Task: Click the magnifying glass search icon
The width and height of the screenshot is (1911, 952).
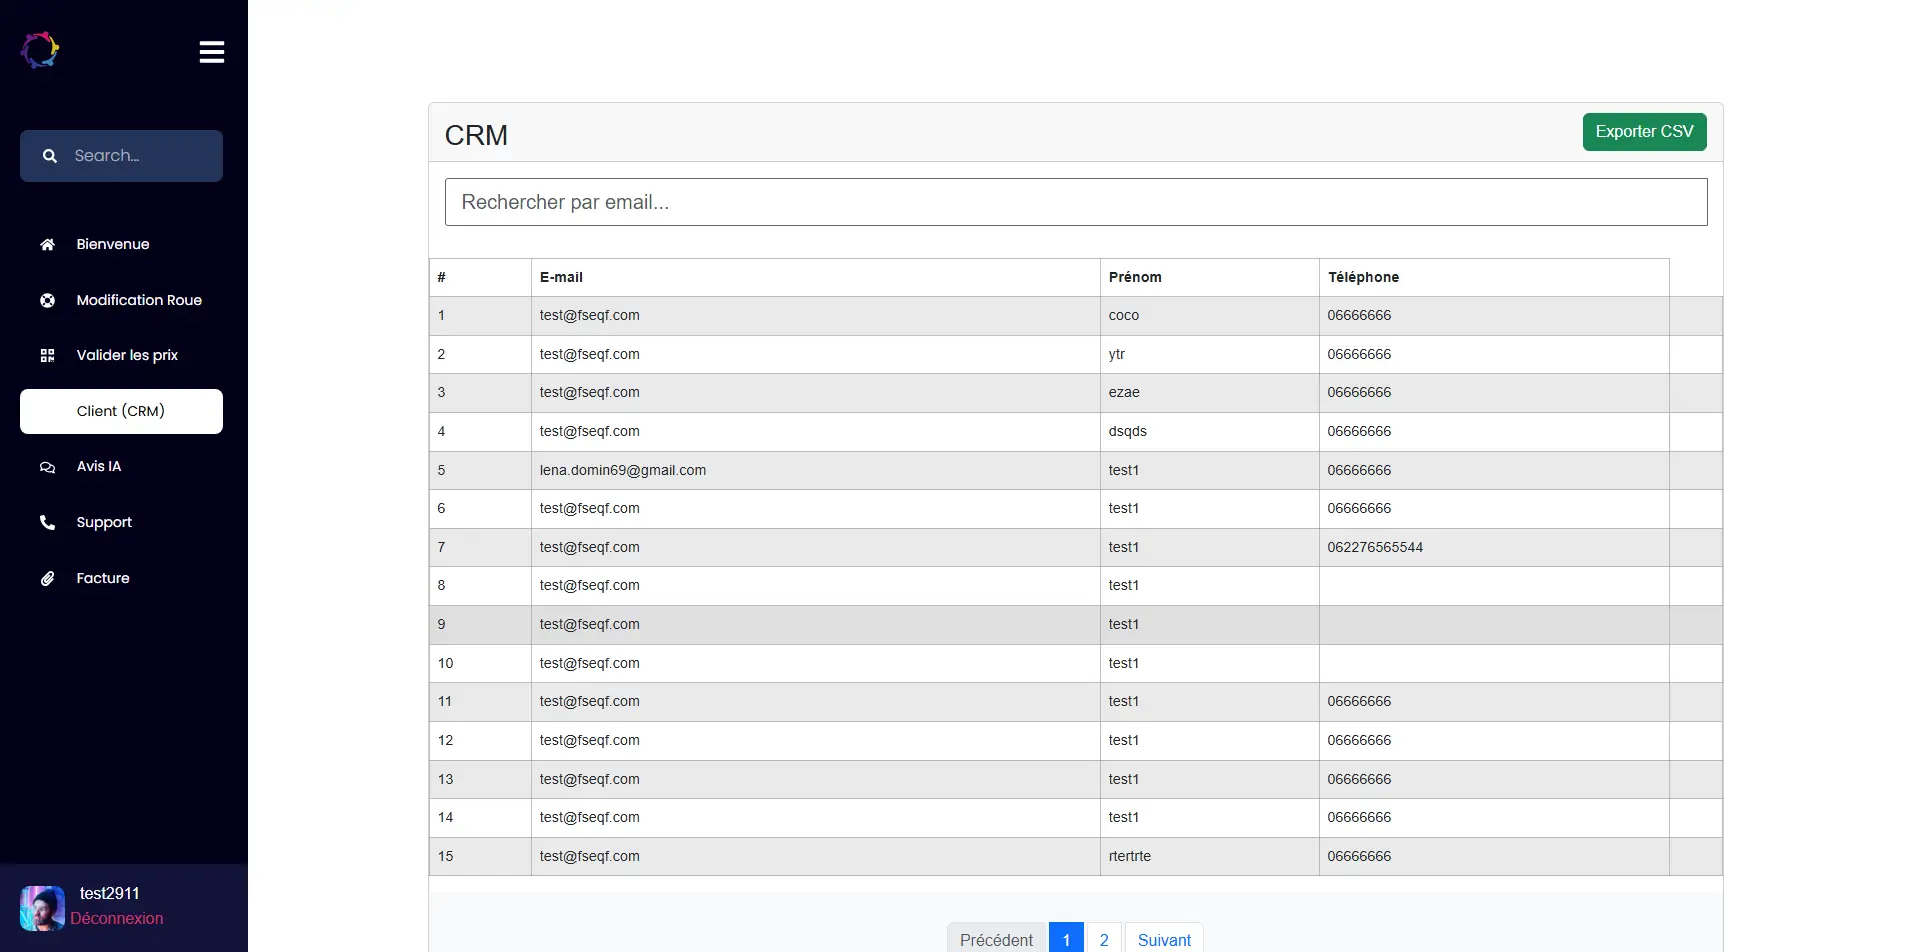Action: 49,156
